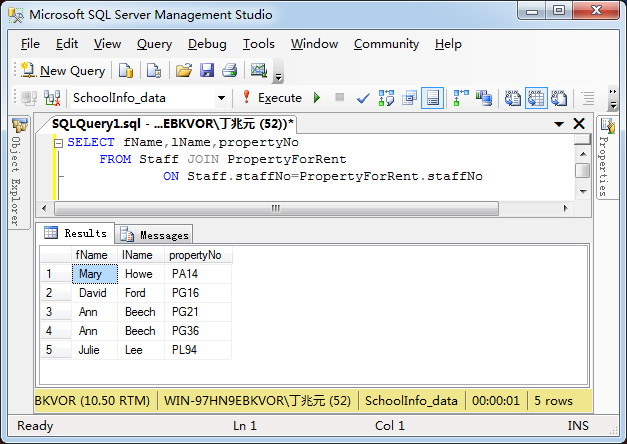Open the Help menu

448,44
